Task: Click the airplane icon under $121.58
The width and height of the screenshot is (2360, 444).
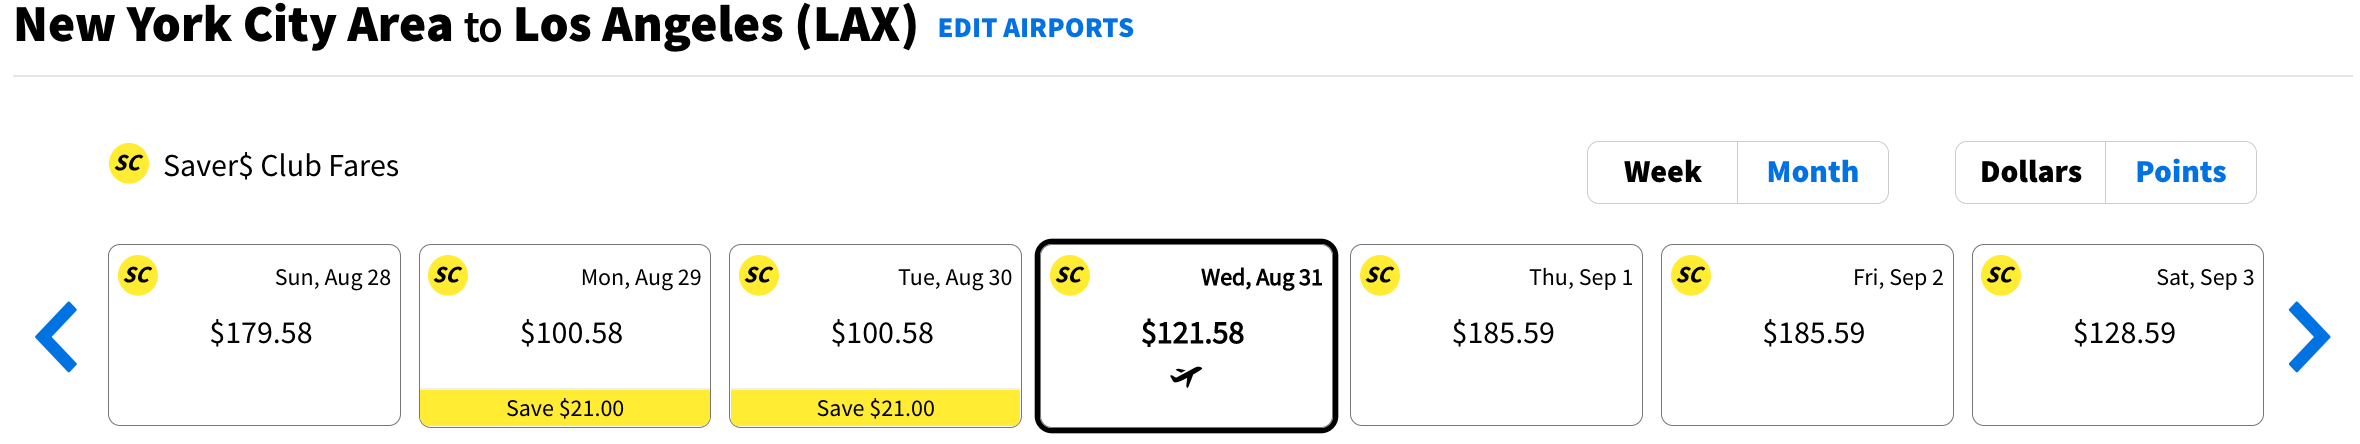Action: pos(1186,377)
